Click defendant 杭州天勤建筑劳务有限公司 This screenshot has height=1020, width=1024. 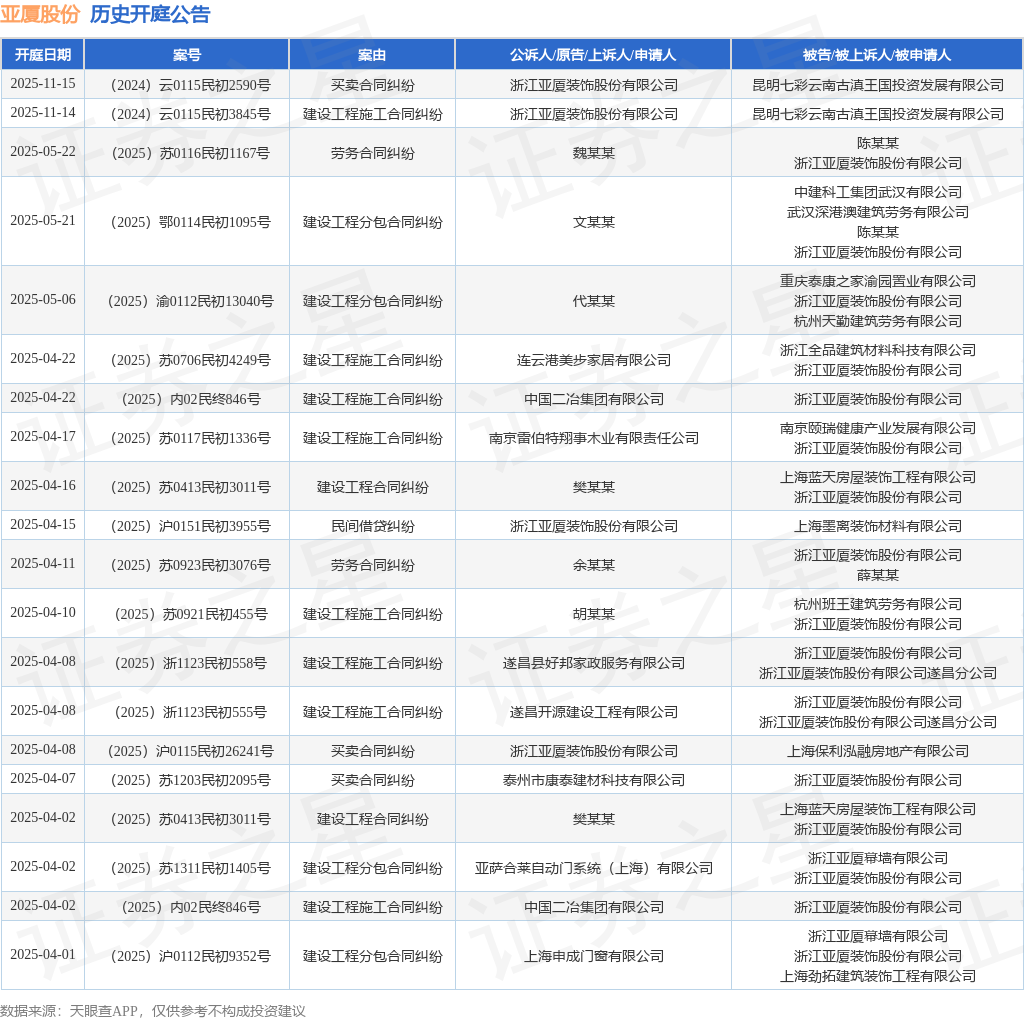[878, 321]
